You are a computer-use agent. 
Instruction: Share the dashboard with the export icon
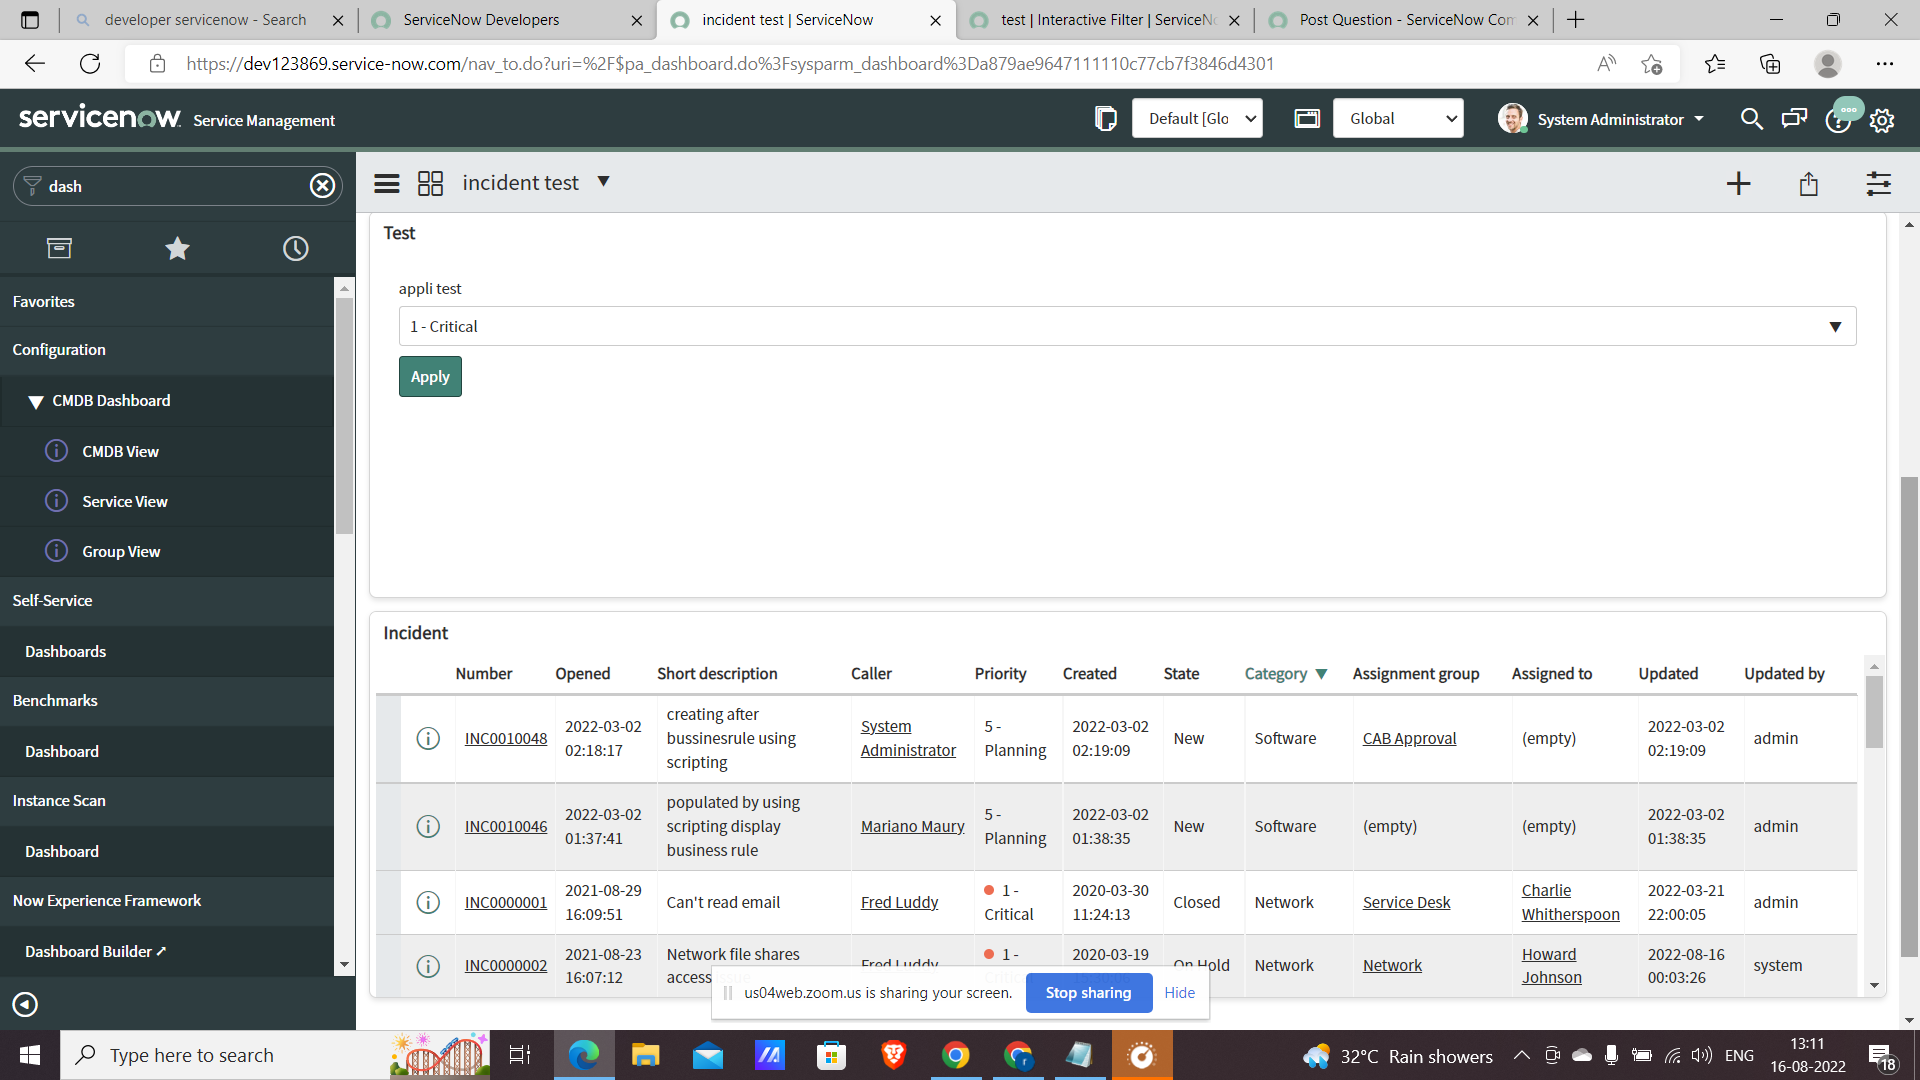click(1808, 183)
